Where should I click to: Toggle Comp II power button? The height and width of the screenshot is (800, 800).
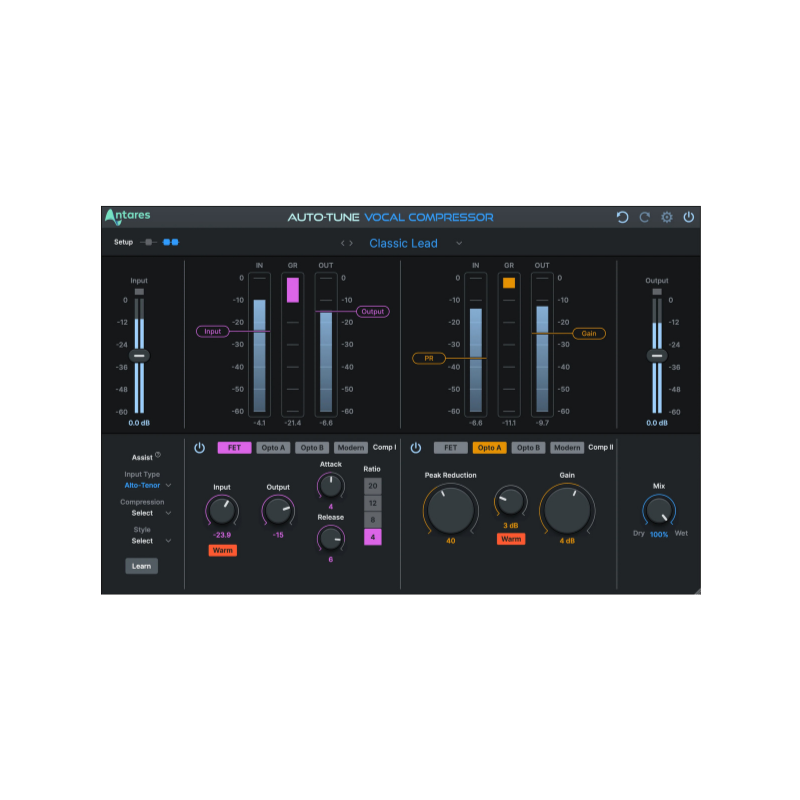[416, 448]
